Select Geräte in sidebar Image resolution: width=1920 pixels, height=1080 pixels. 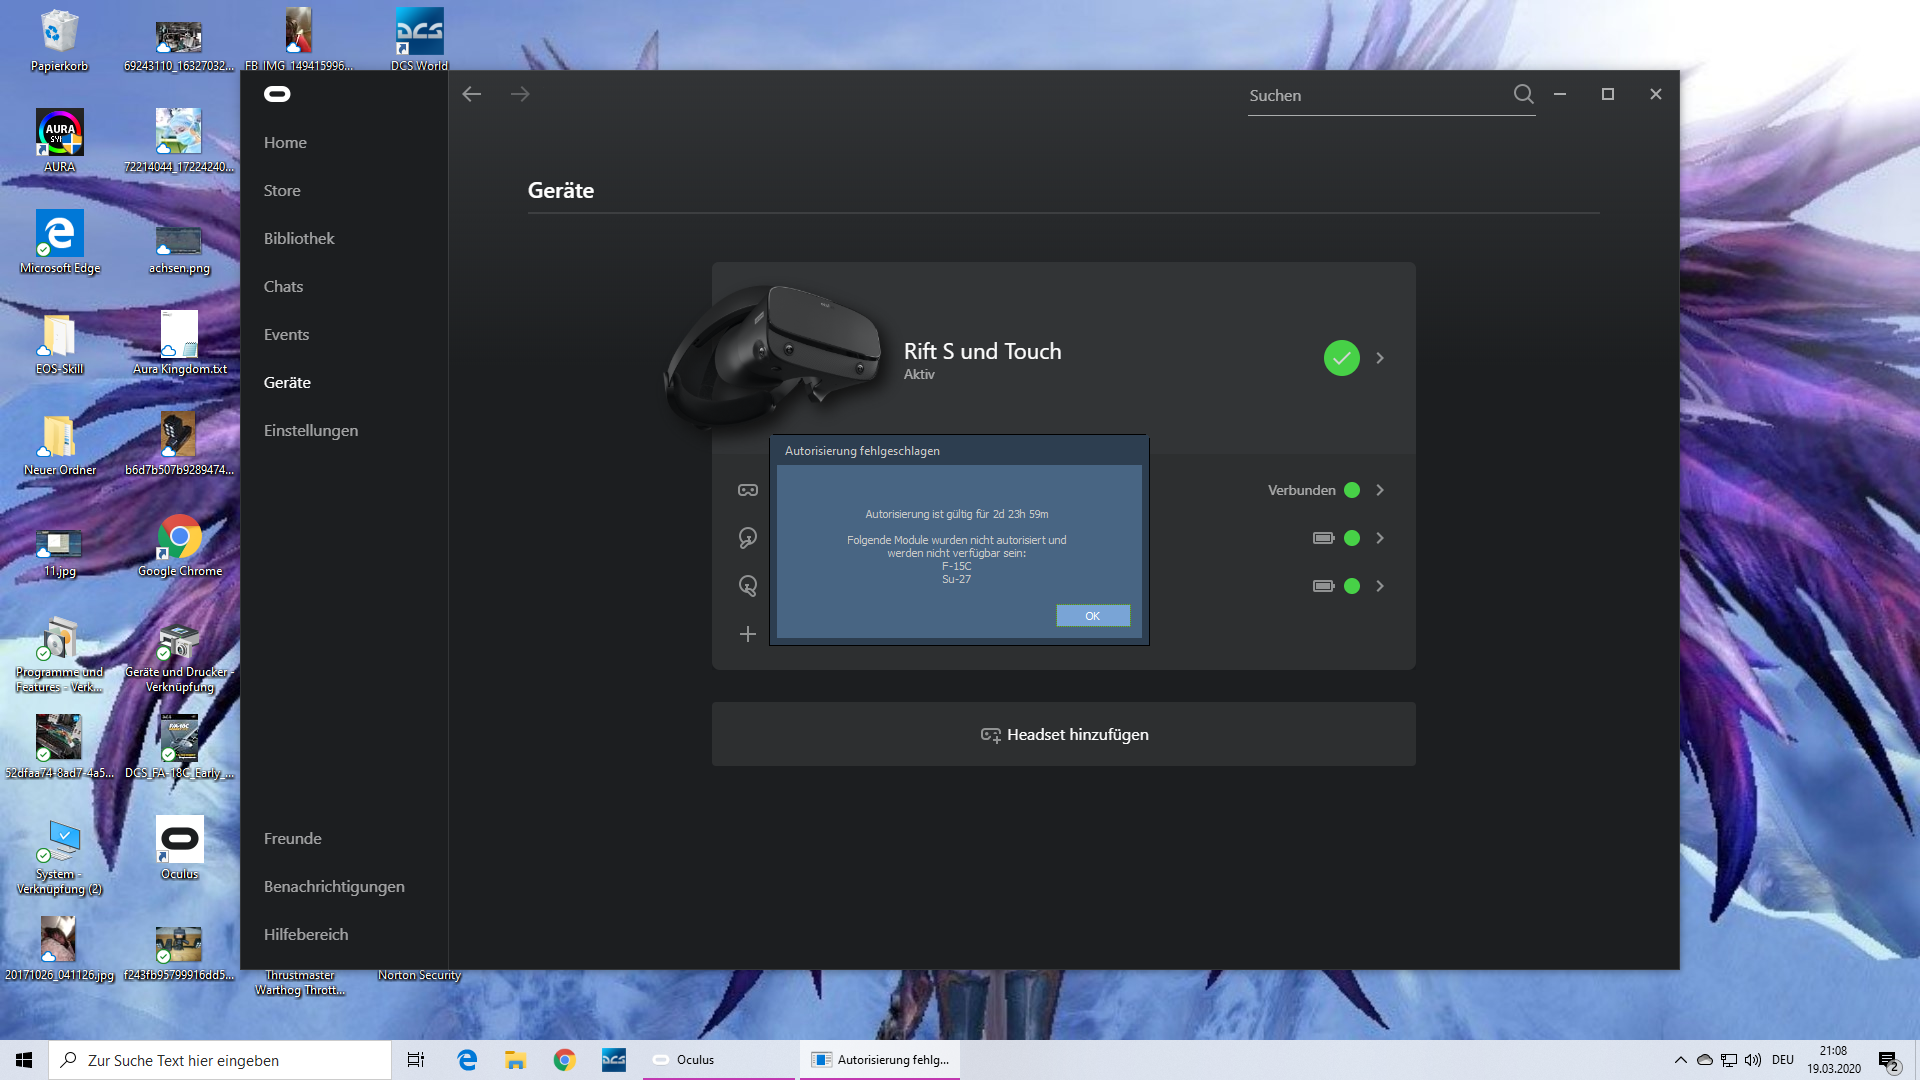pyautogui.click(x=287, y=383)
